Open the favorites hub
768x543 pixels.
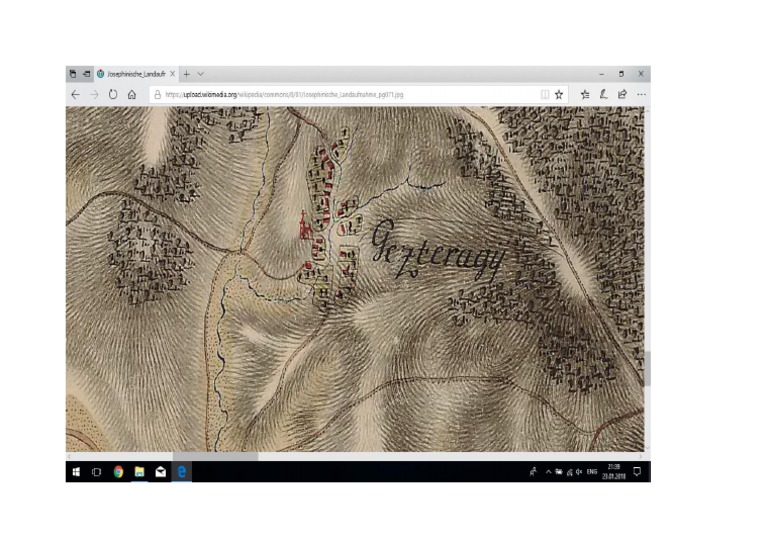[585, 94]
